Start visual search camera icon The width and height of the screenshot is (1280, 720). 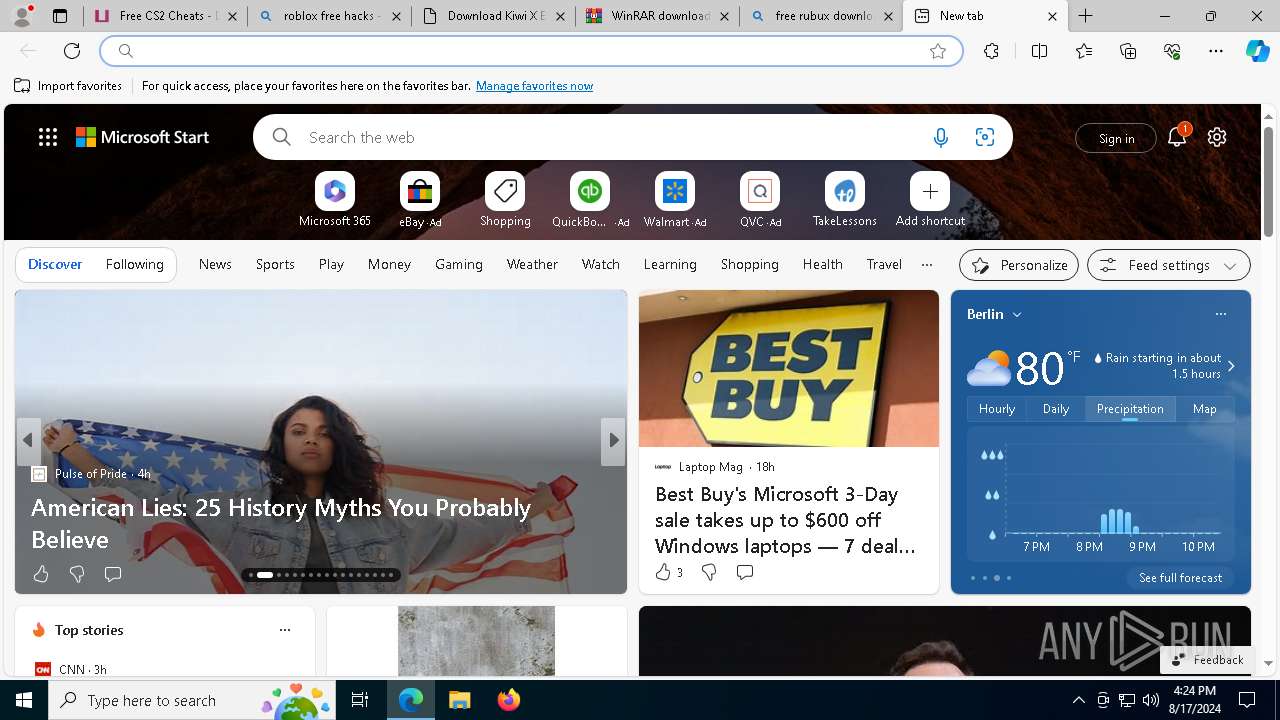pos(985,137)
